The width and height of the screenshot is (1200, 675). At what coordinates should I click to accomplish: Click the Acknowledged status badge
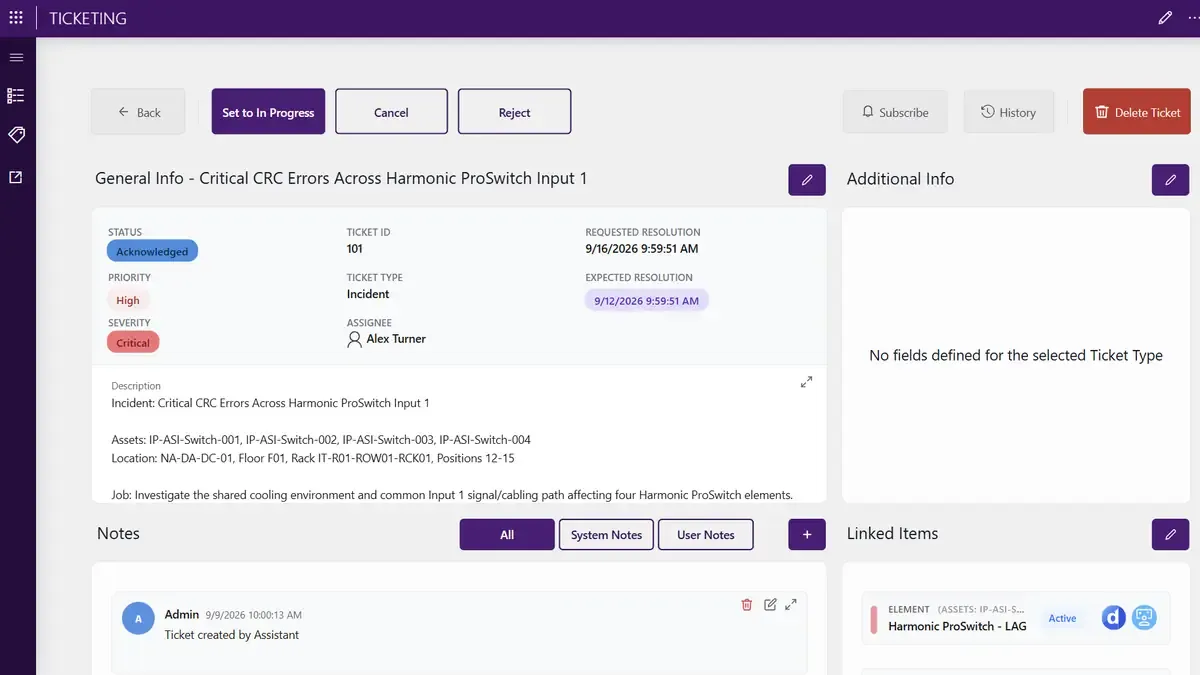(x=152, y=251)
